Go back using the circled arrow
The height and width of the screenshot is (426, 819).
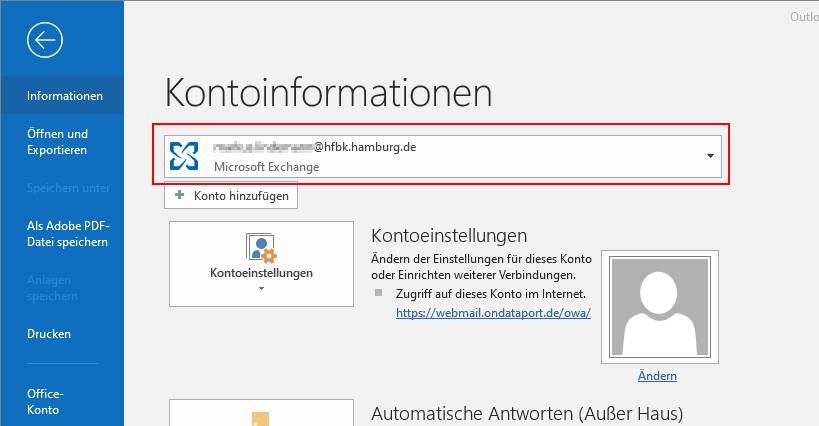45,40
